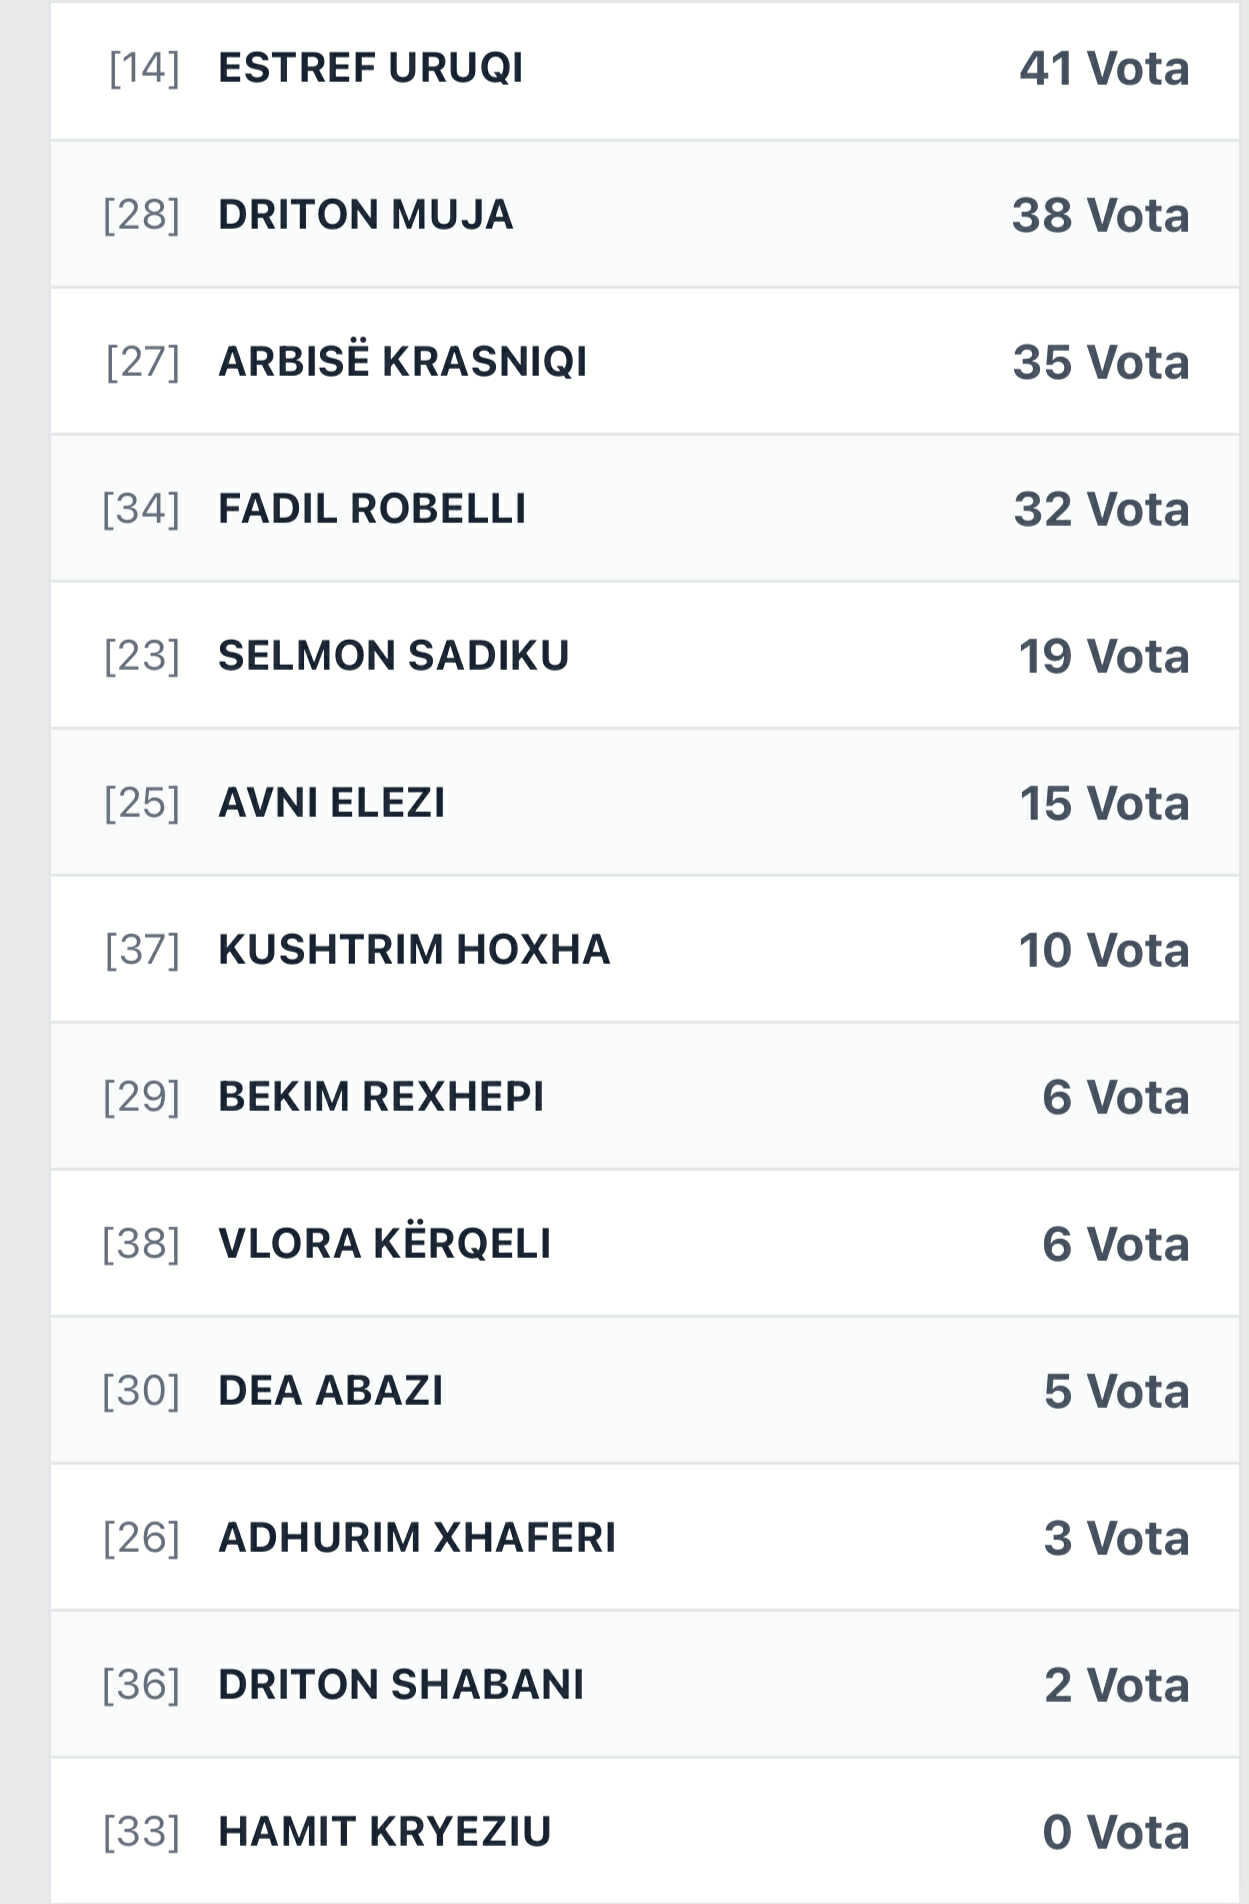
Task: Click candidate number [37]
Action: [142, 949]
